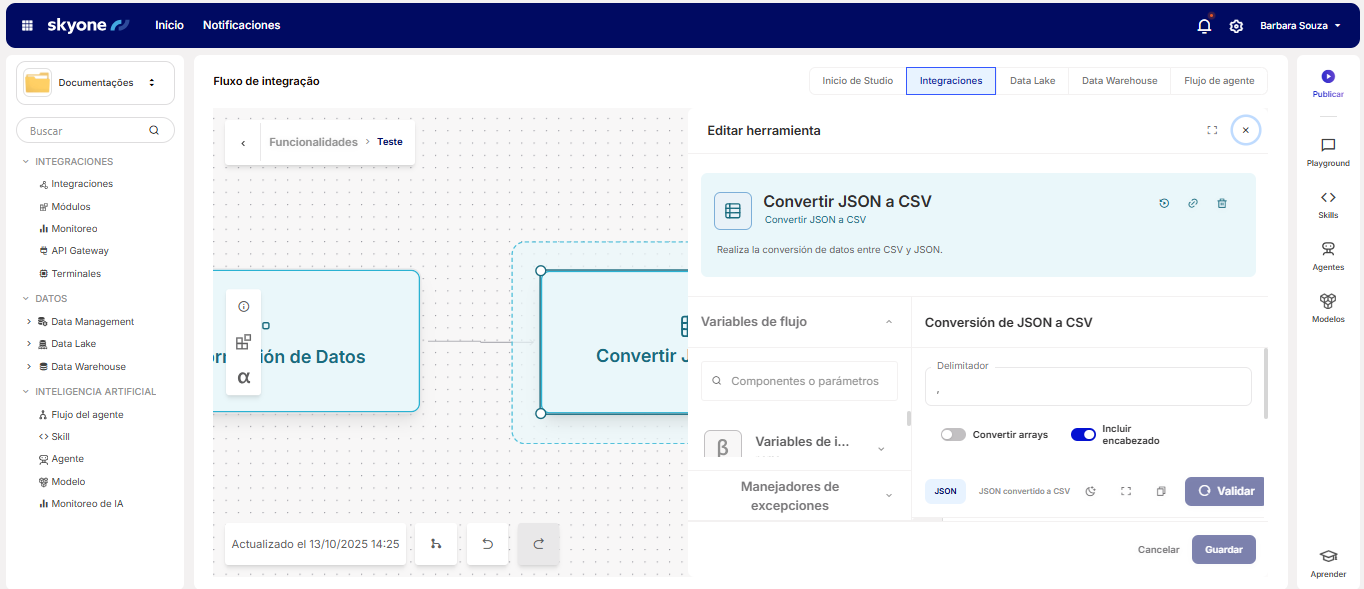Disable the Incluir encabezado toggle
This screenshot has width=1364, height=589.
[1083, 435]
